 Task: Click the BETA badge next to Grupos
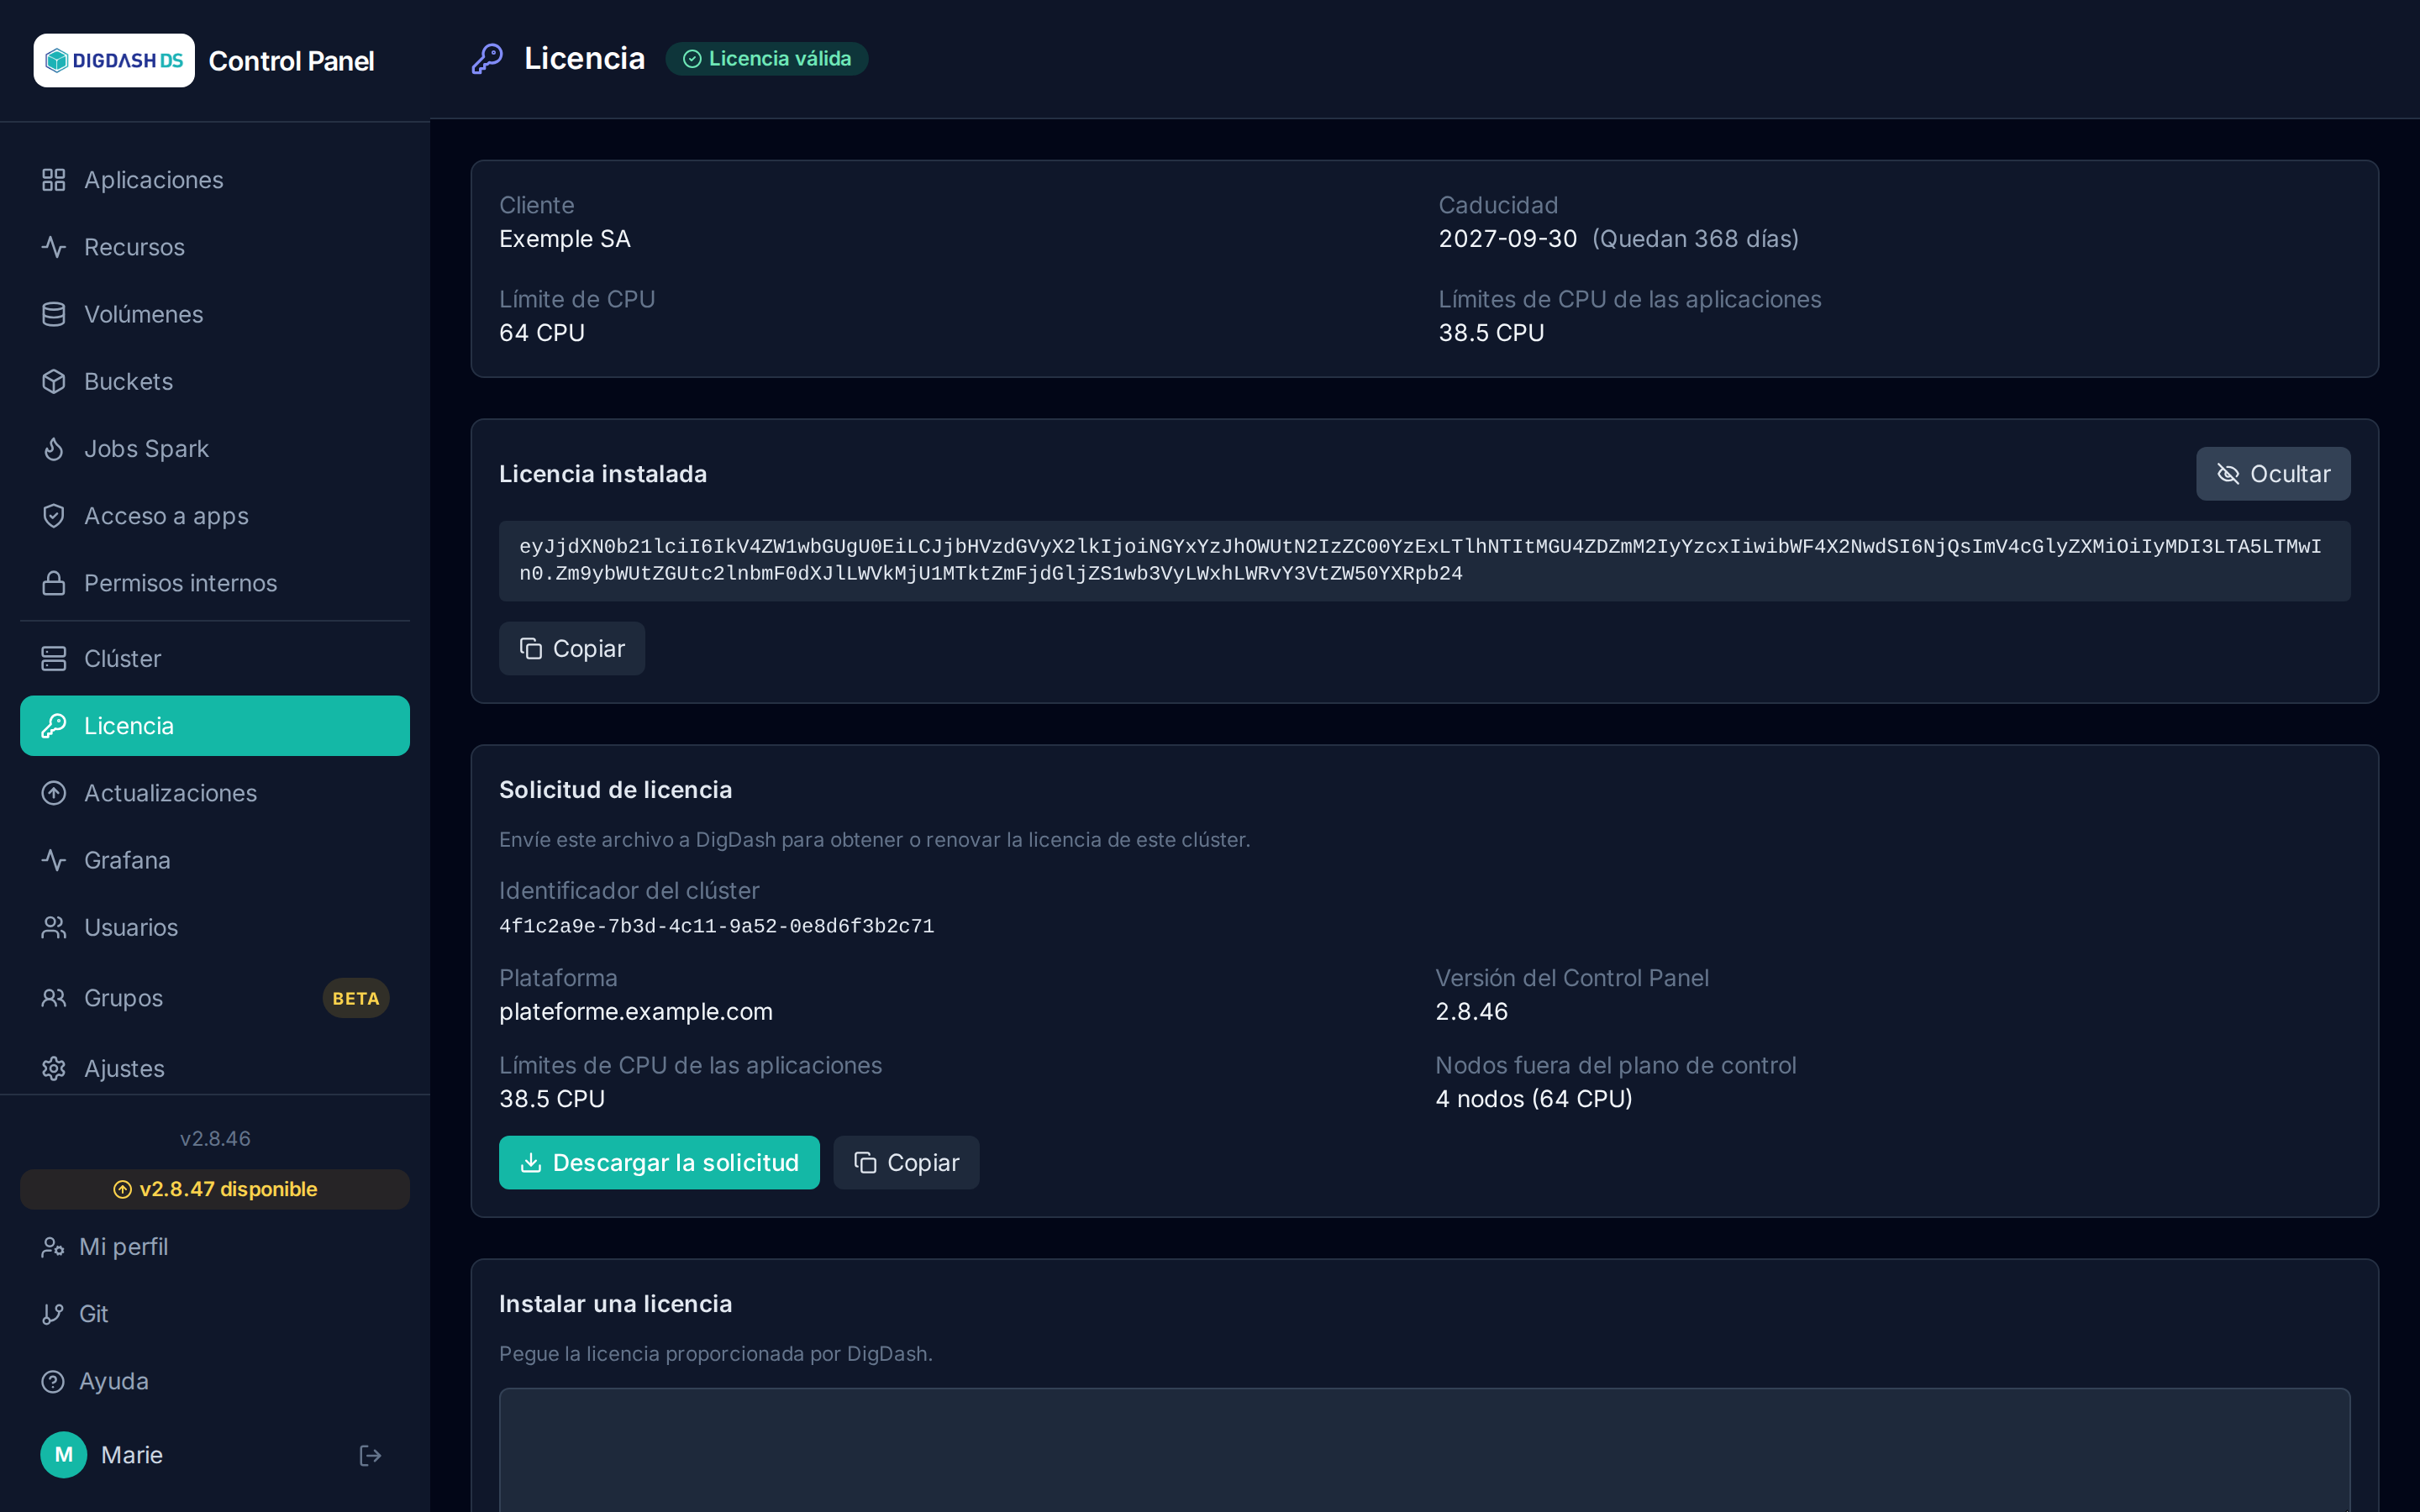(x=356, y=998)
